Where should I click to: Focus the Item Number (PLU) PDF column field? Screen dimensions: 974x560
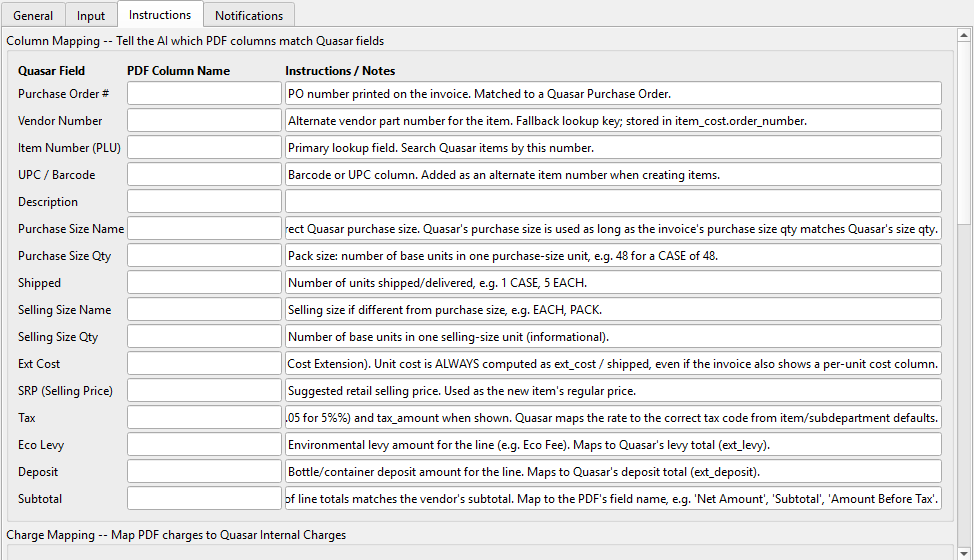(204, 148)
